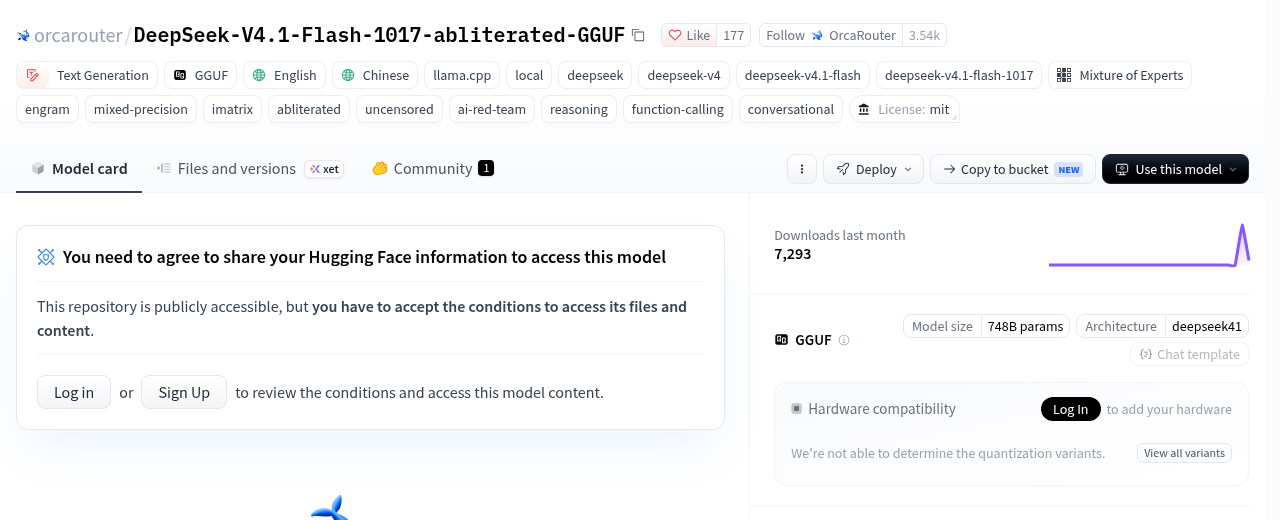Click the GGUF icon in the sidebar section
1280x520 pixels.
click(x=782, y=339)
